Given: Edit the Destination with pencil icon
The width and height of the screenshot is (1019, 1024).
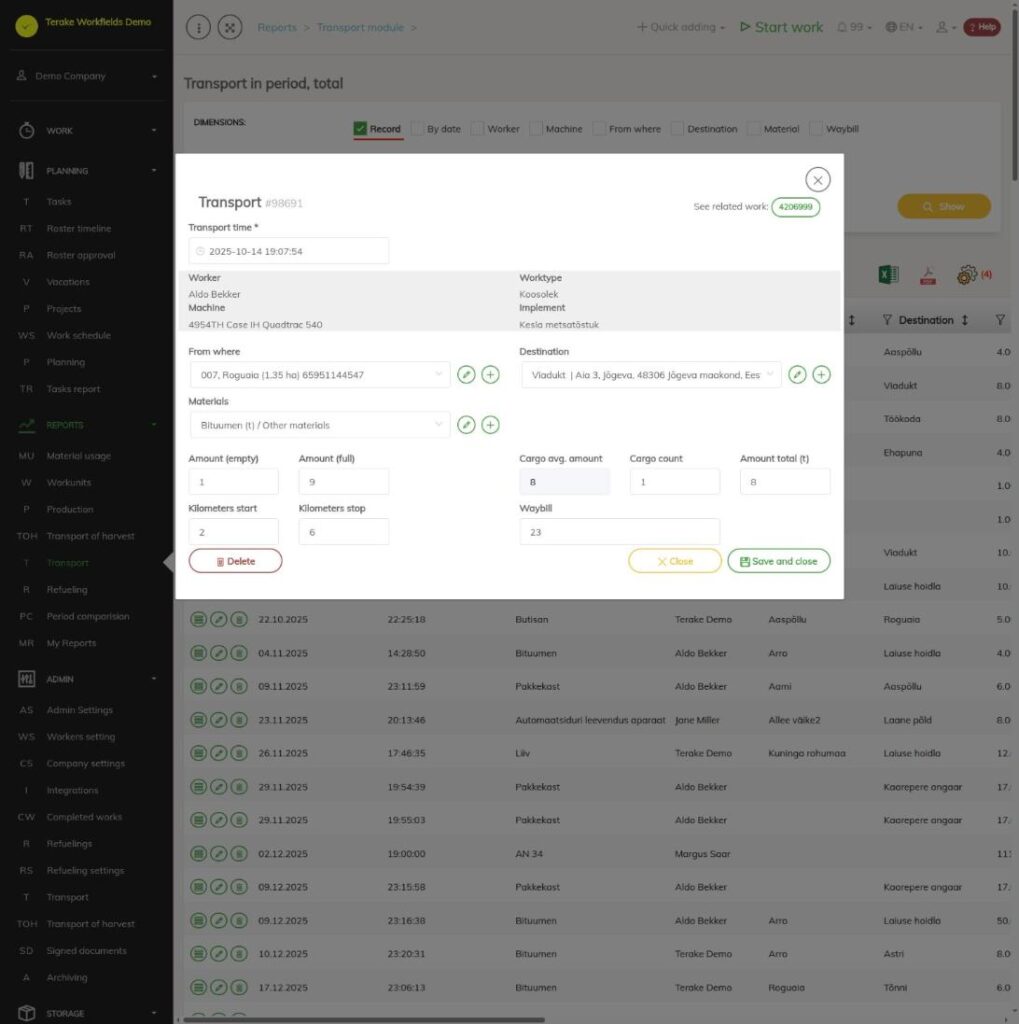Looking at the screenshot, I should coord(797,375).
